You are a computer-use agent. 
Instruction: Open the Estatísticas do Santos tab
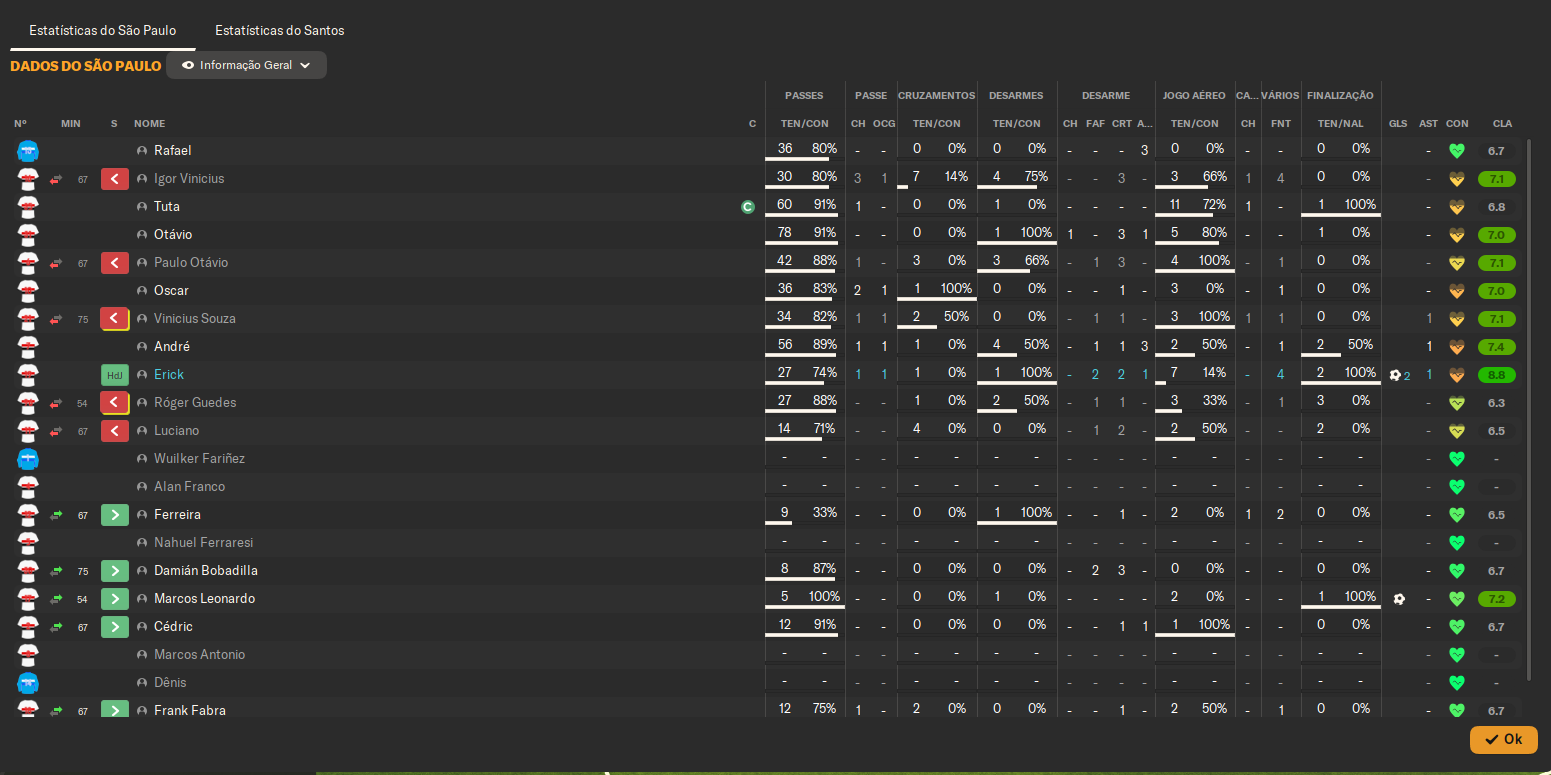(x=279, y=30)
